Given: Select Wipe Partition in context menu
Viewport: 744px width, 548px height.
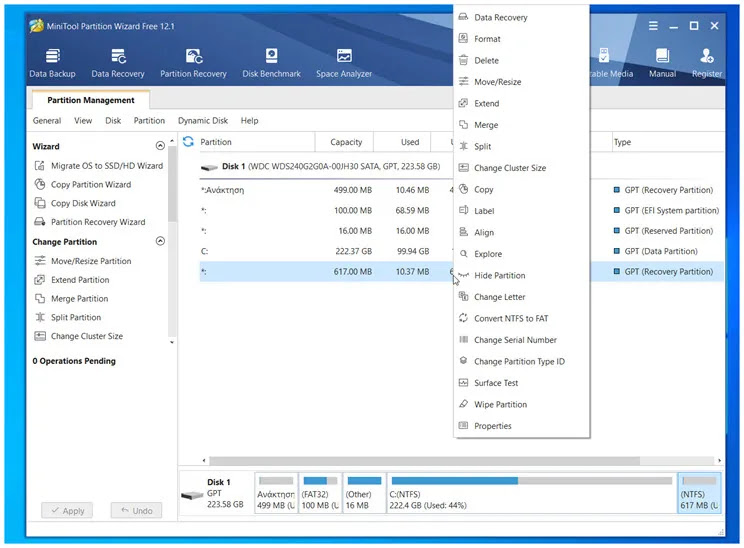Looking at the screenshot, I should (x=521, y=404).
